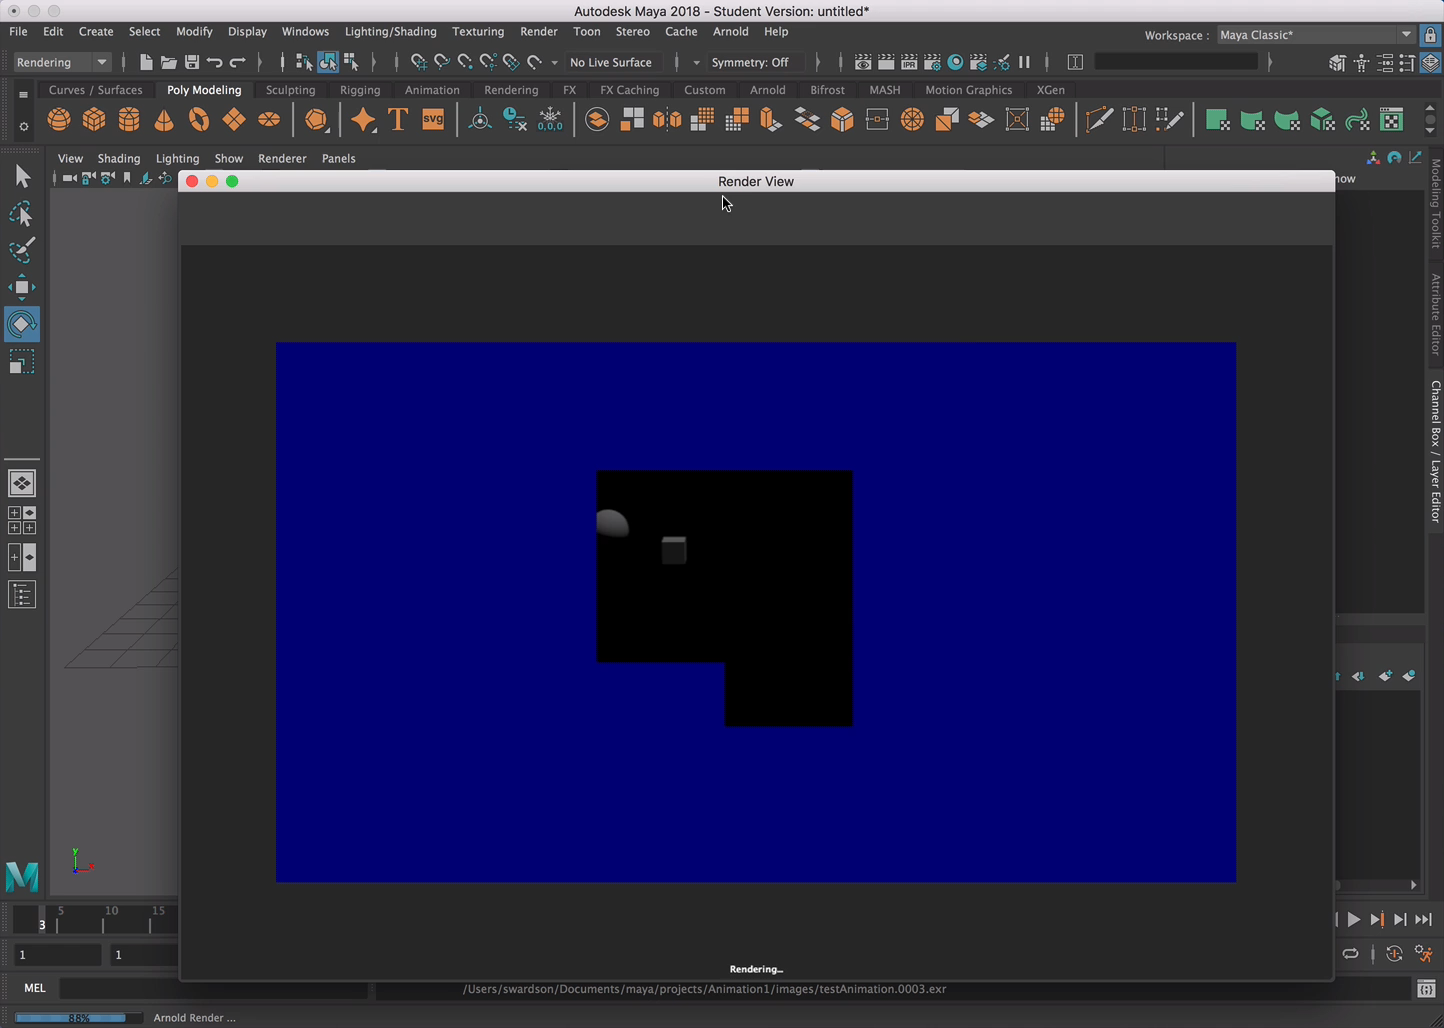Switch to the Sculpting shelf tab

click(290, 90)
